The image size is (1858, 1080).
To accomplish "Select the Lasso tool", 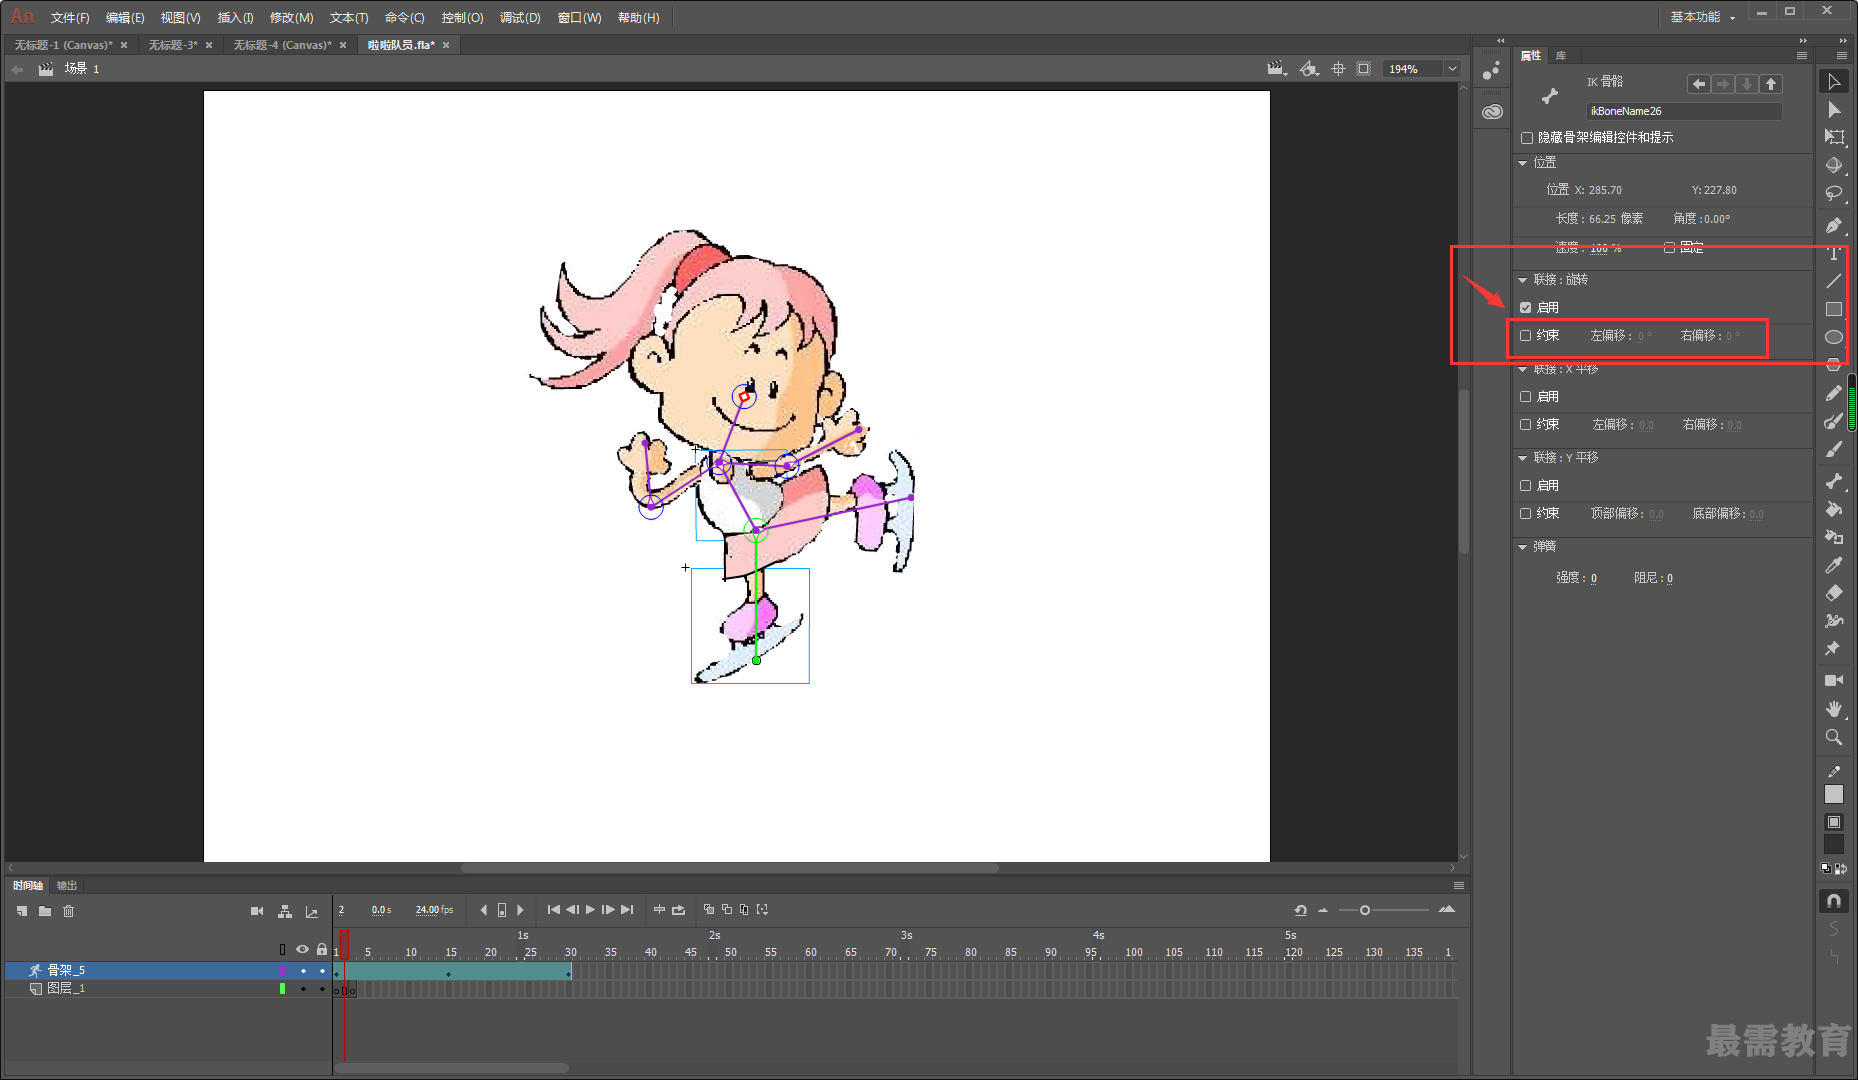I will pyautogui.click(x=1833, y=193).
